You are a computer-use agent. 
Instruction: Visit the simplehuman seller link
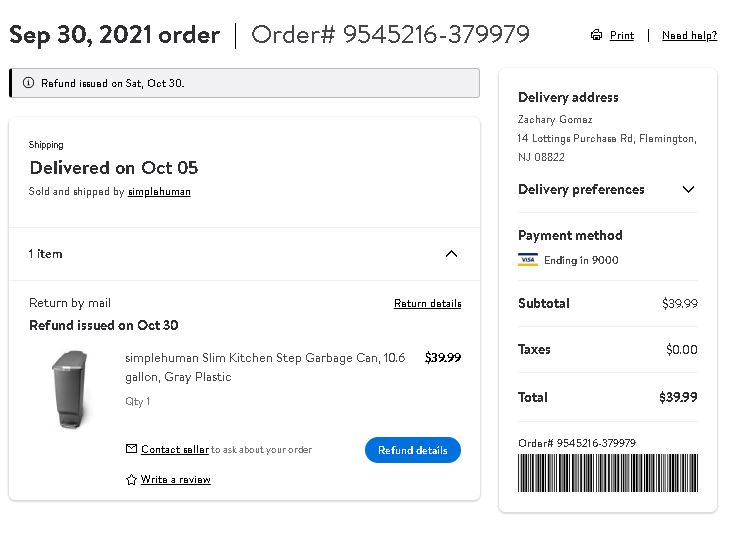(x=159, y=192)
